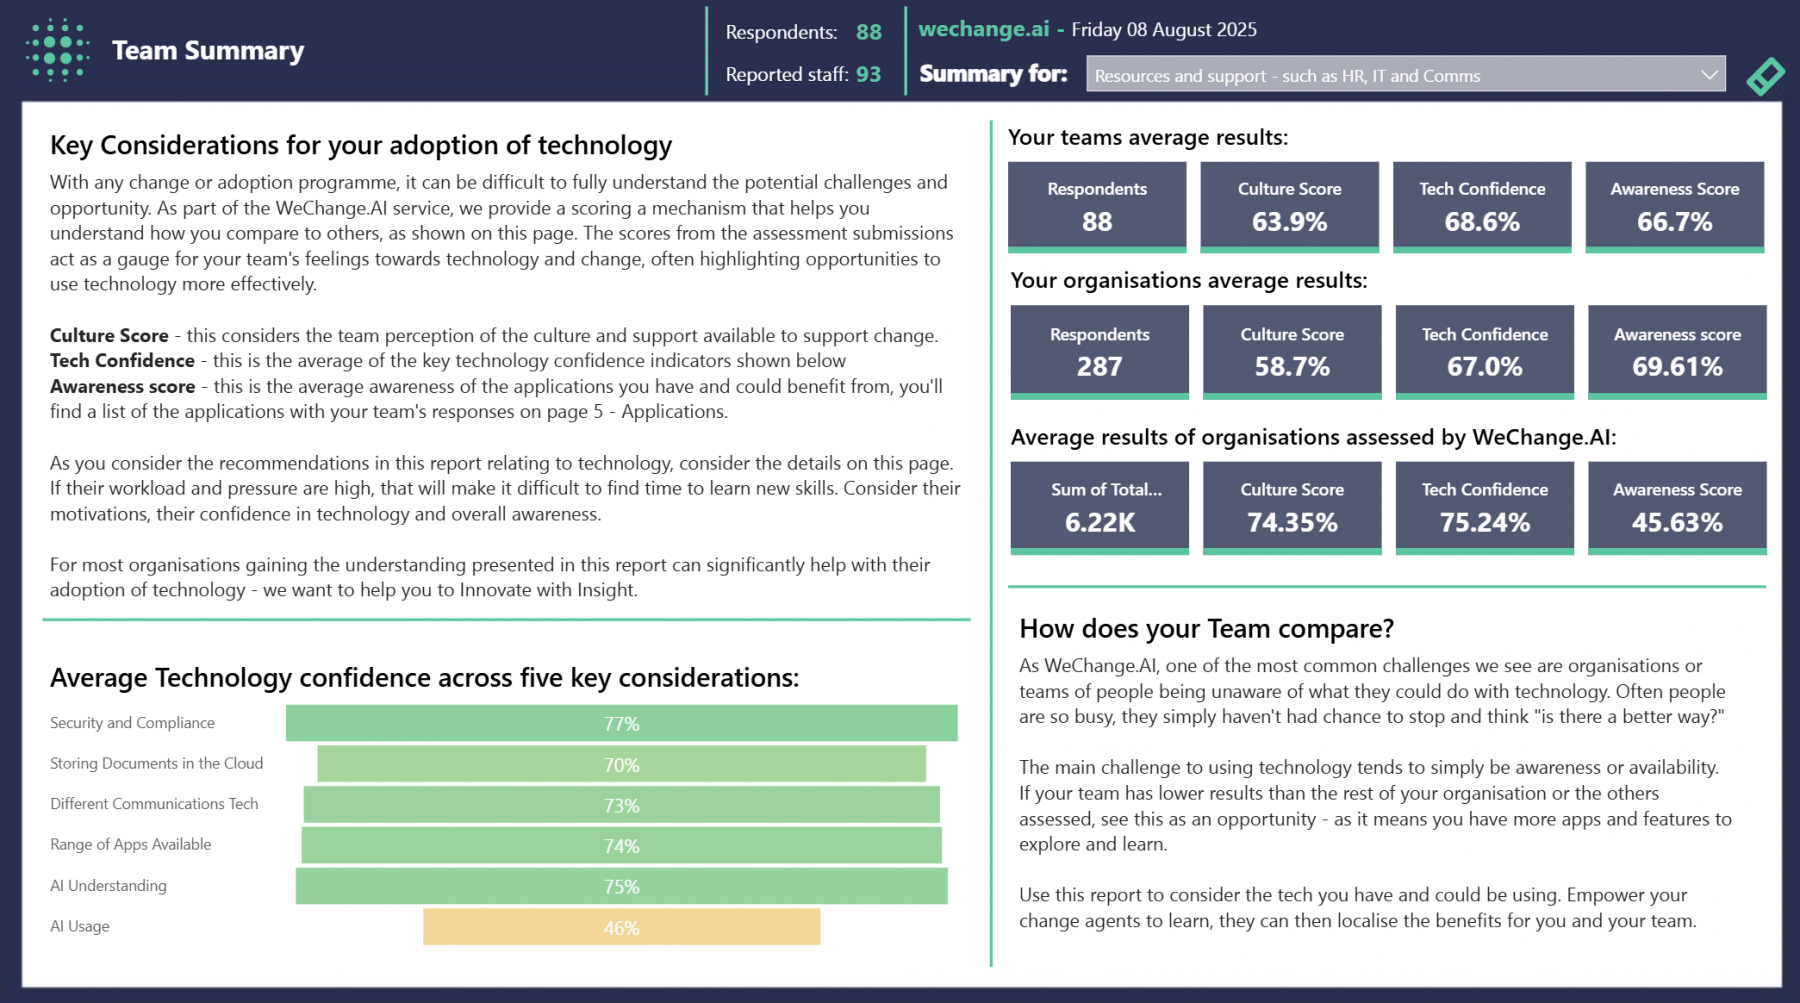Click the dropdown chevron arrow

[x=1709, y=75]
